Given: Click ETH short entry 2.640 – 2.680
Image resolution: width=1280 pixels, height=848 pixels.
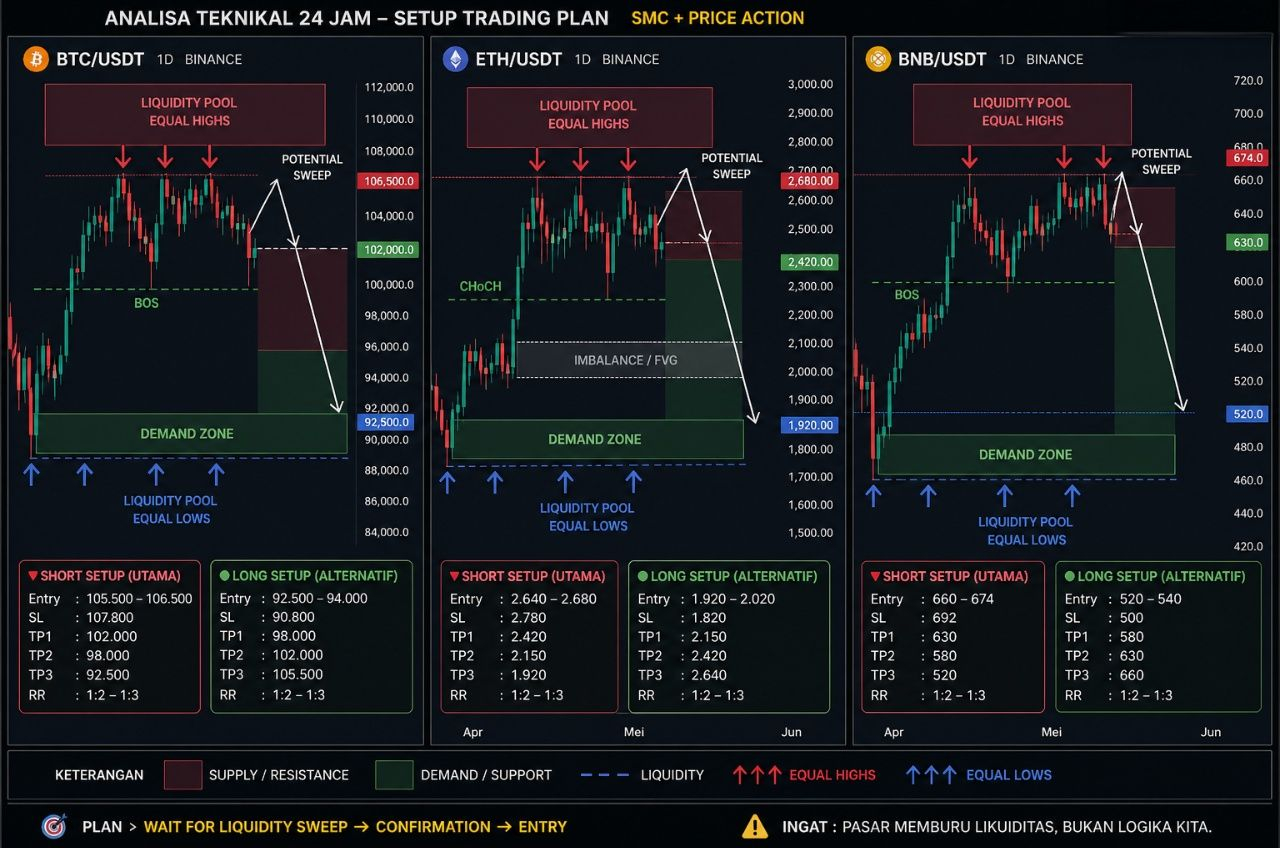Looking at the screenshot, I should tap(553, 598).
